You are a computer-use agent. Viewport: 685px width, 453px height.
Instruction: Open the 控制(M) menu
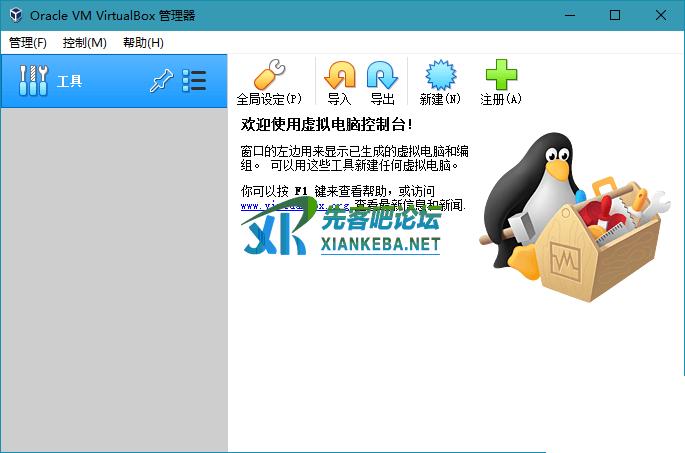tap(84, 43)
